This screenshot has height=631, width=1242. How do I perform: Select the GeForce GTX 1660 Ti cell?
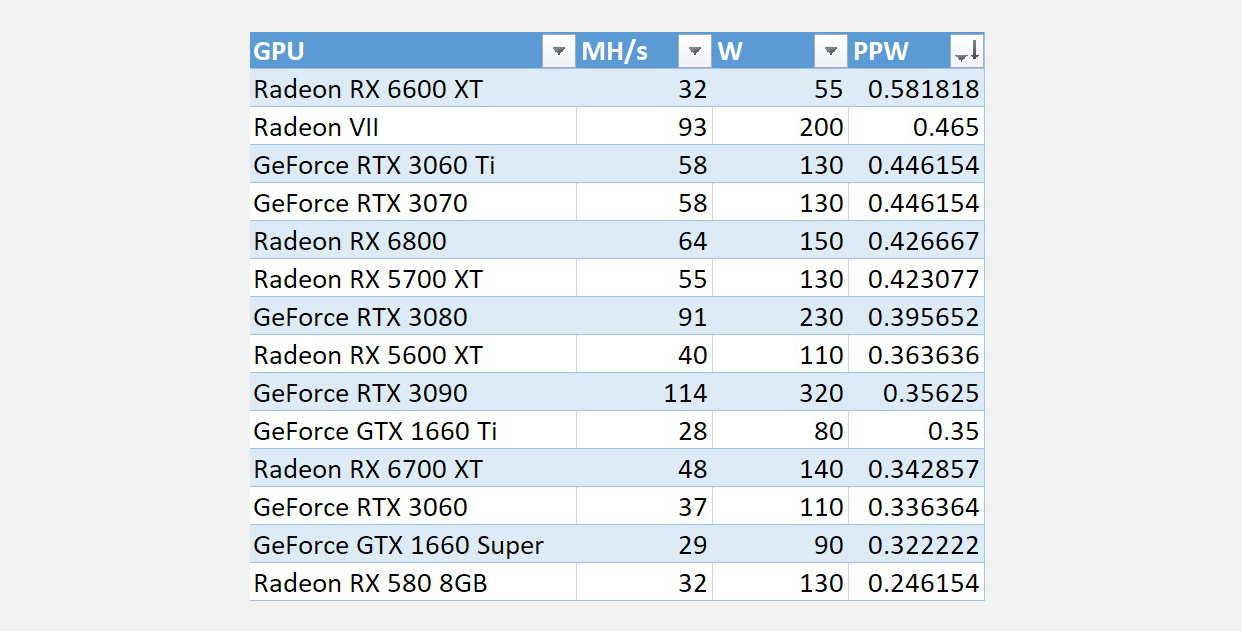[413, 431]
